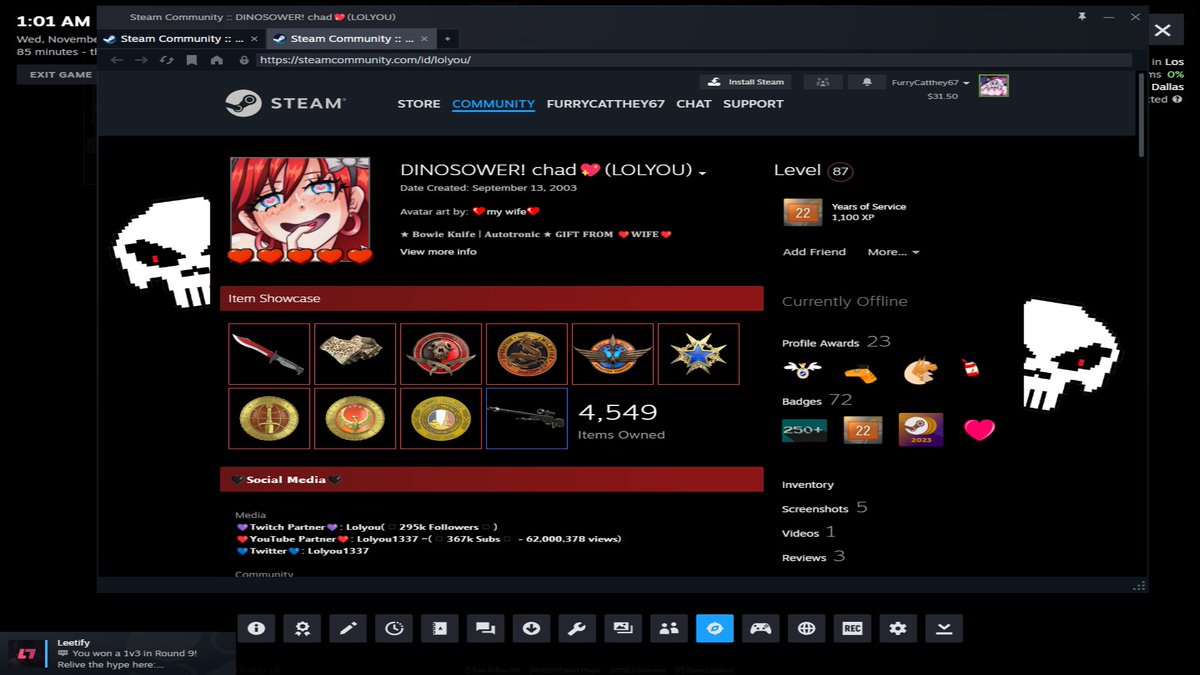Open the friends icon button in header

click(822, 82)
